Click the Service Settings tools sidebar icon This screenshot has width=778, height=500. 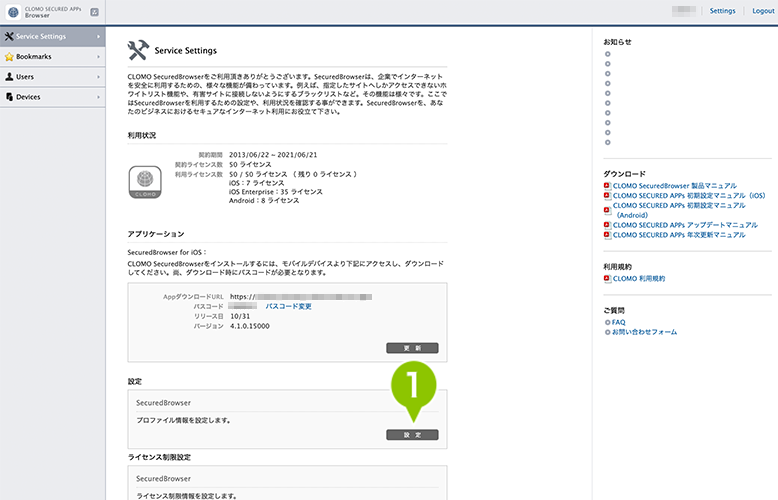click(9, 36)
